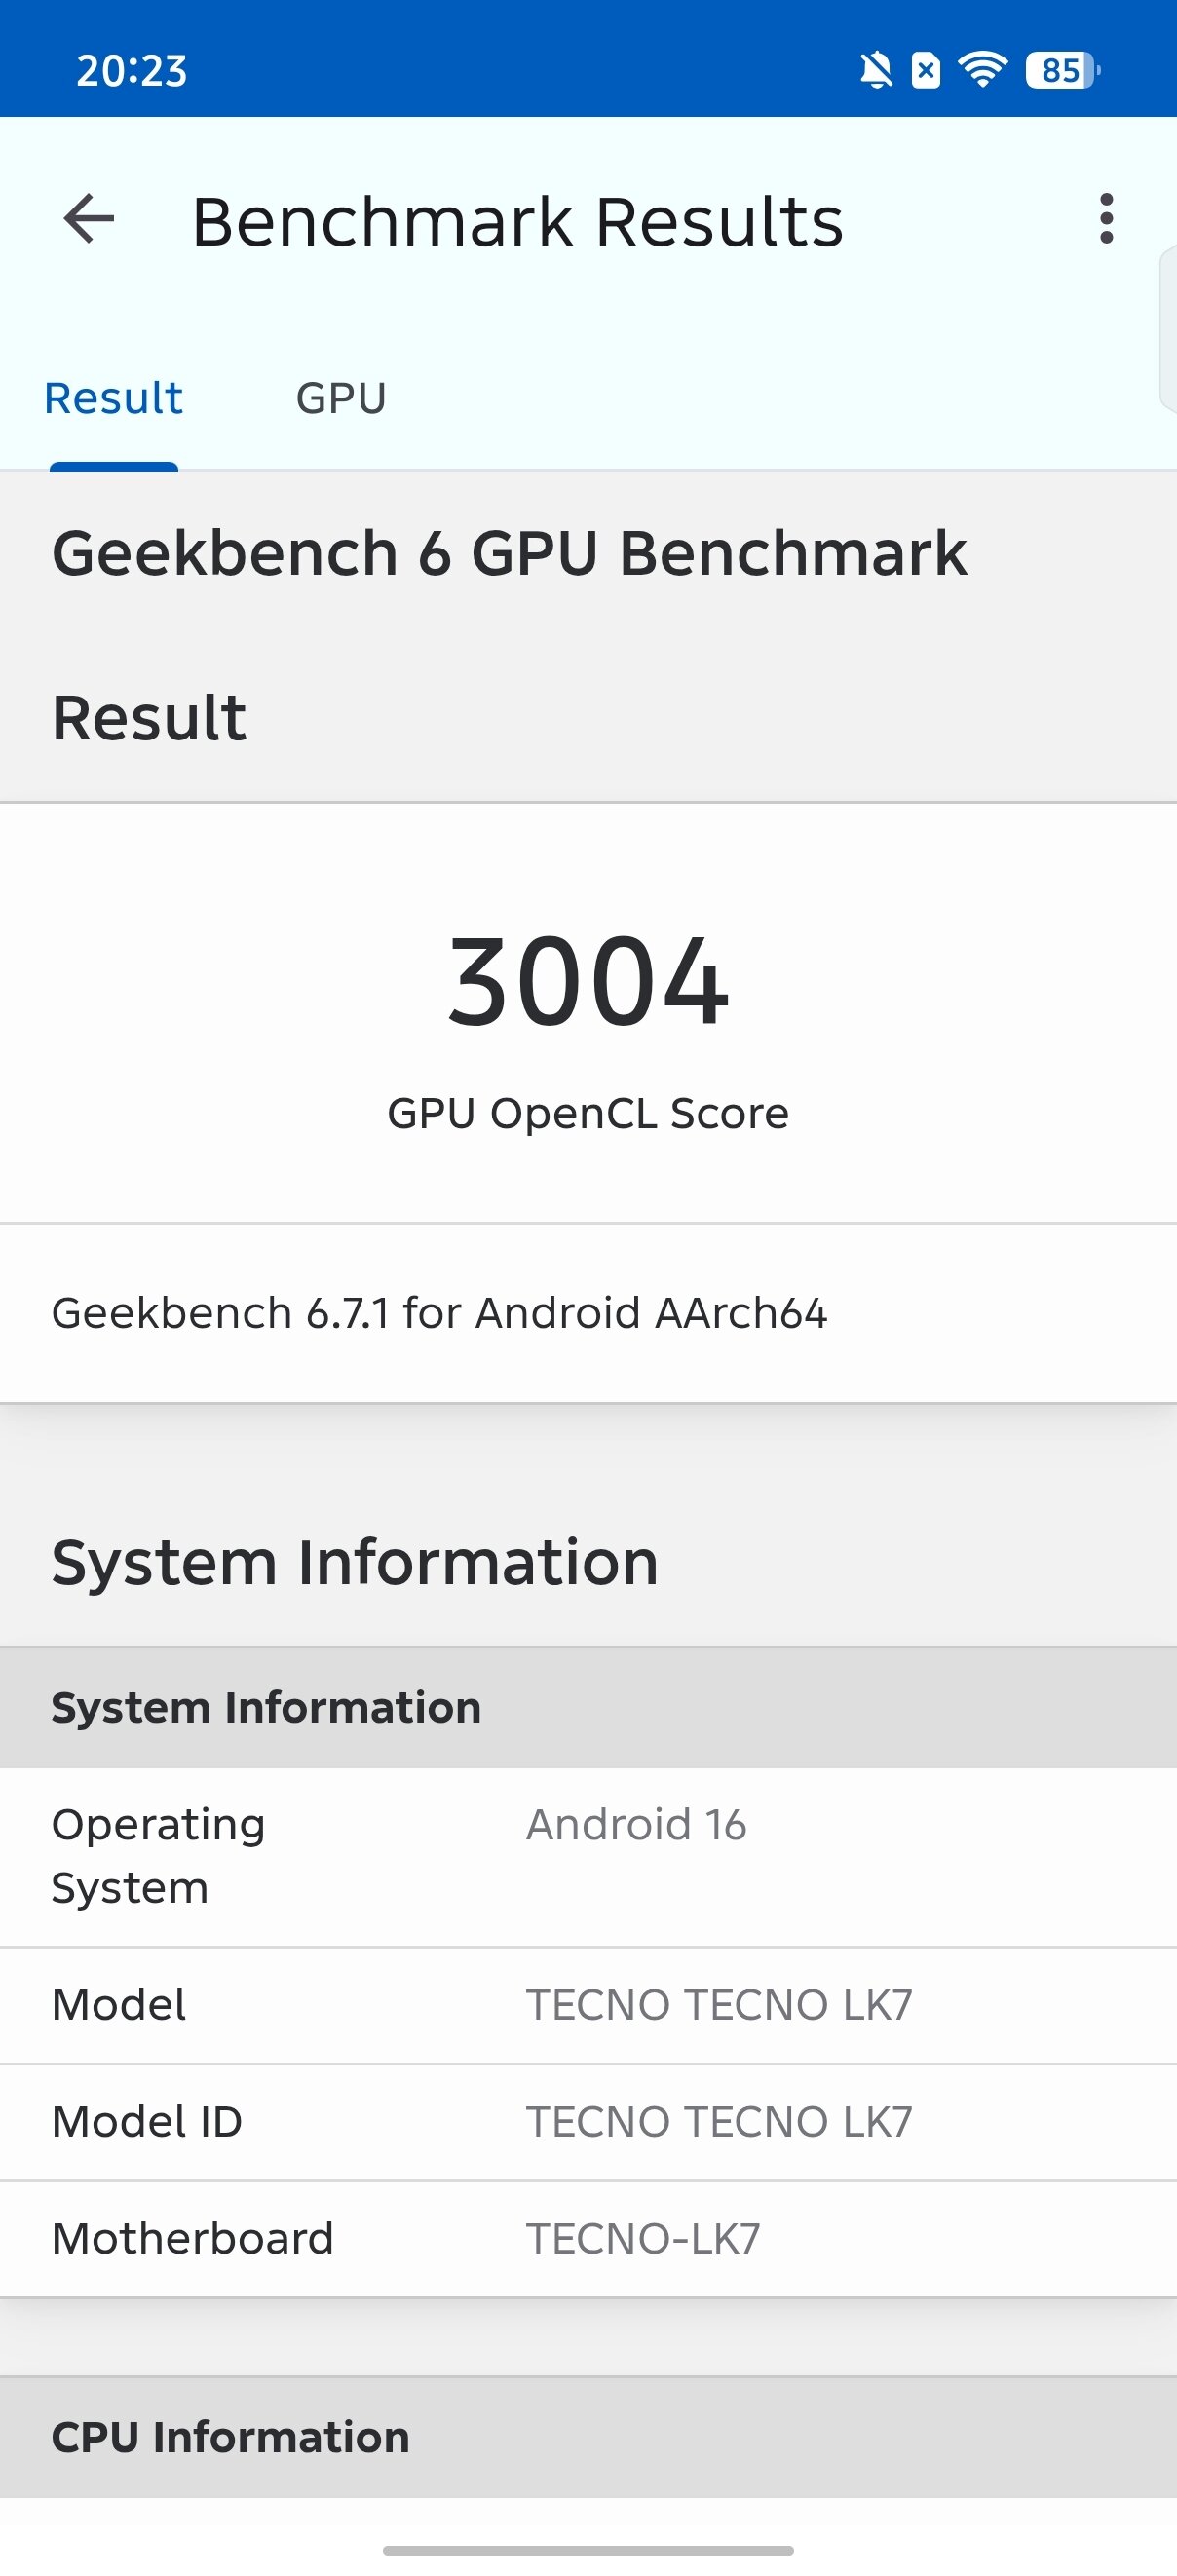Tap the back arrow icon
The width and height of the screenshot is (1177, 2576).
point(89,219)
